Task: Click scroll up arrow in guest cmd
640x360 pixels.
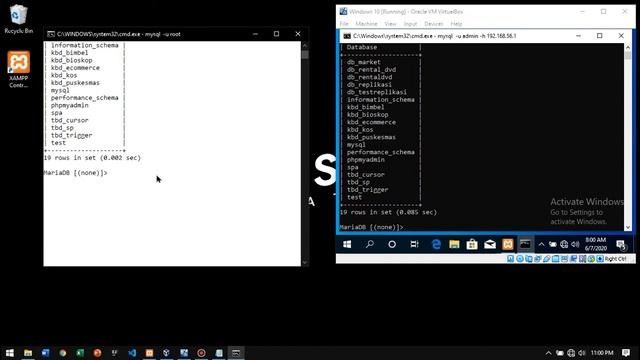Action: [628, 47]
